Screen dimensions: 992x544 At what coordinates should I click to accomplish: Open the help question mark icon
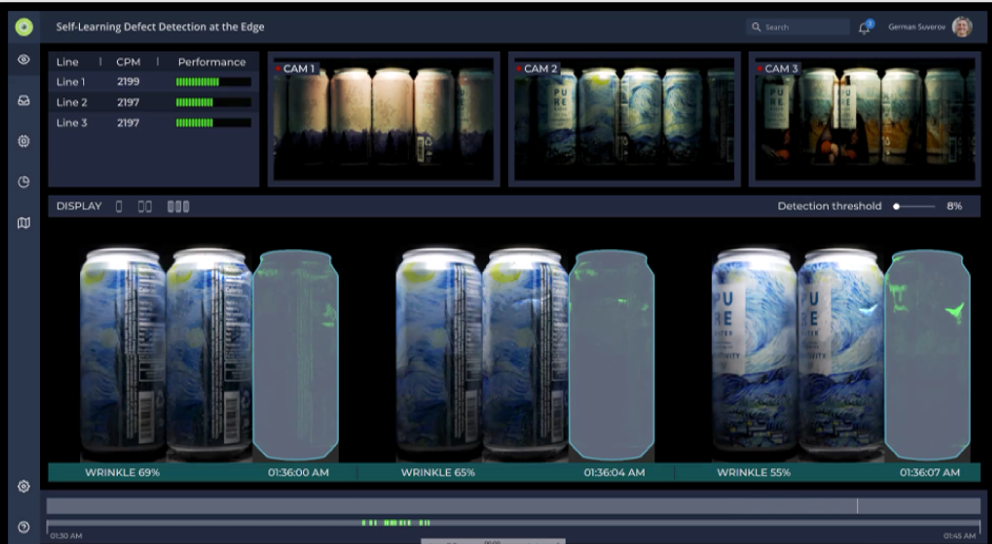pyautogui.click(x=24, y=527)
